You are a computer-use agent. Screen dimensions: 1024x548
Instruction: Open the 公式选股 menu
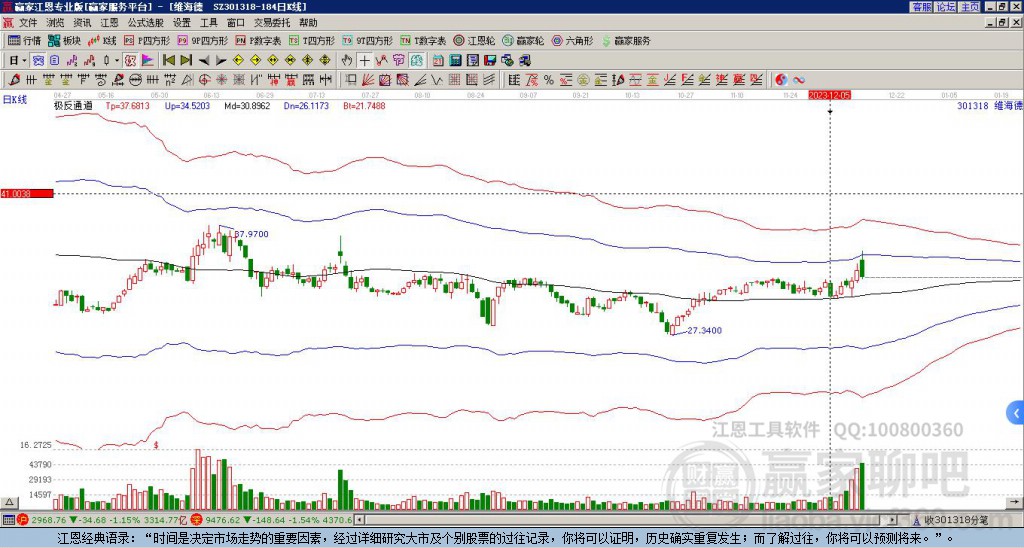click(x=146, y=23)
